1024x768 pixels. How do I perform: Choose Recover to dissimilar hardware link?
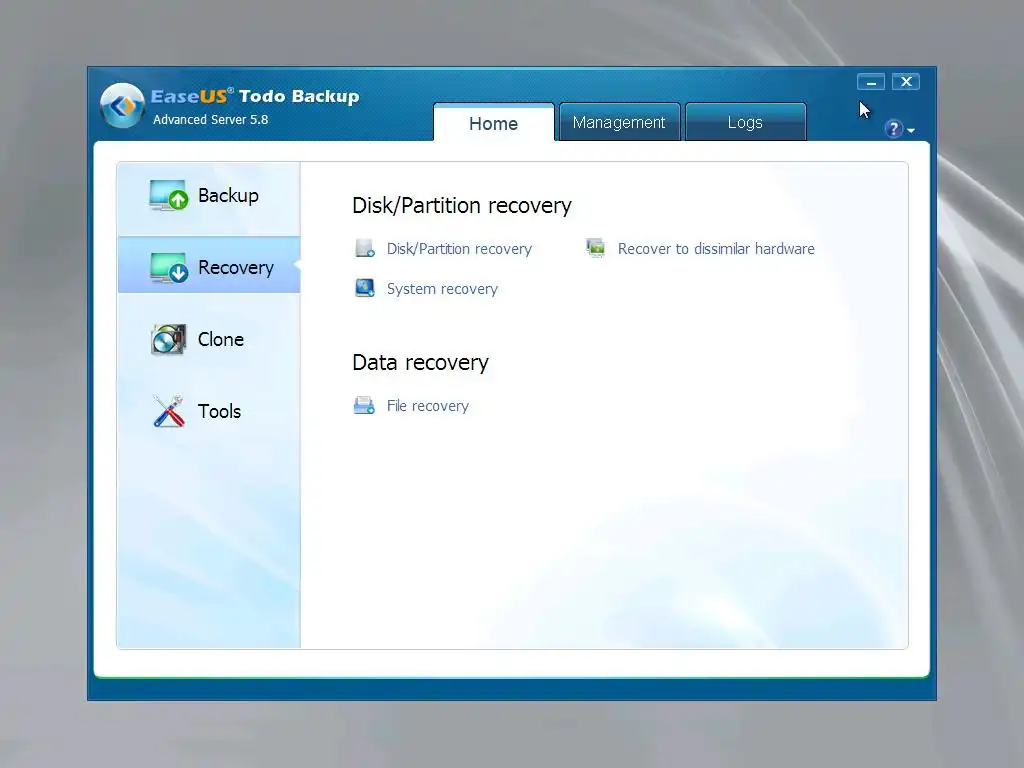point(716,249)
